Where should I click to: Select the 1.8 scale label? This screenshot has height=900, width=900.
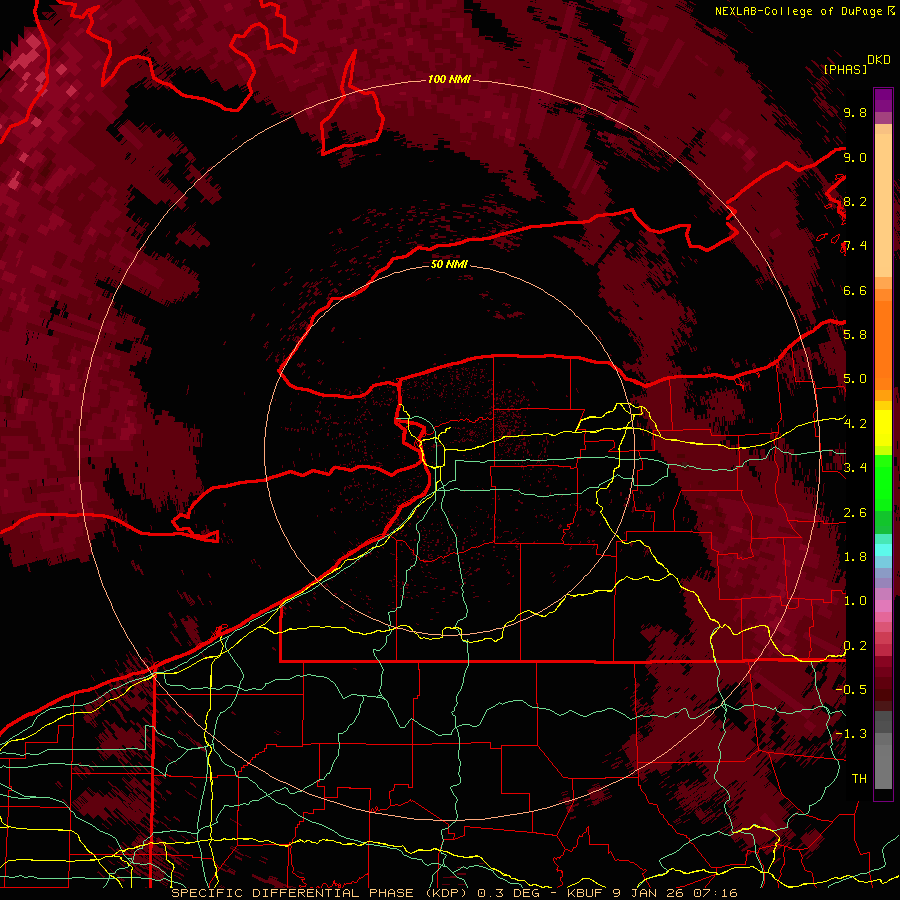click(855, 557)
